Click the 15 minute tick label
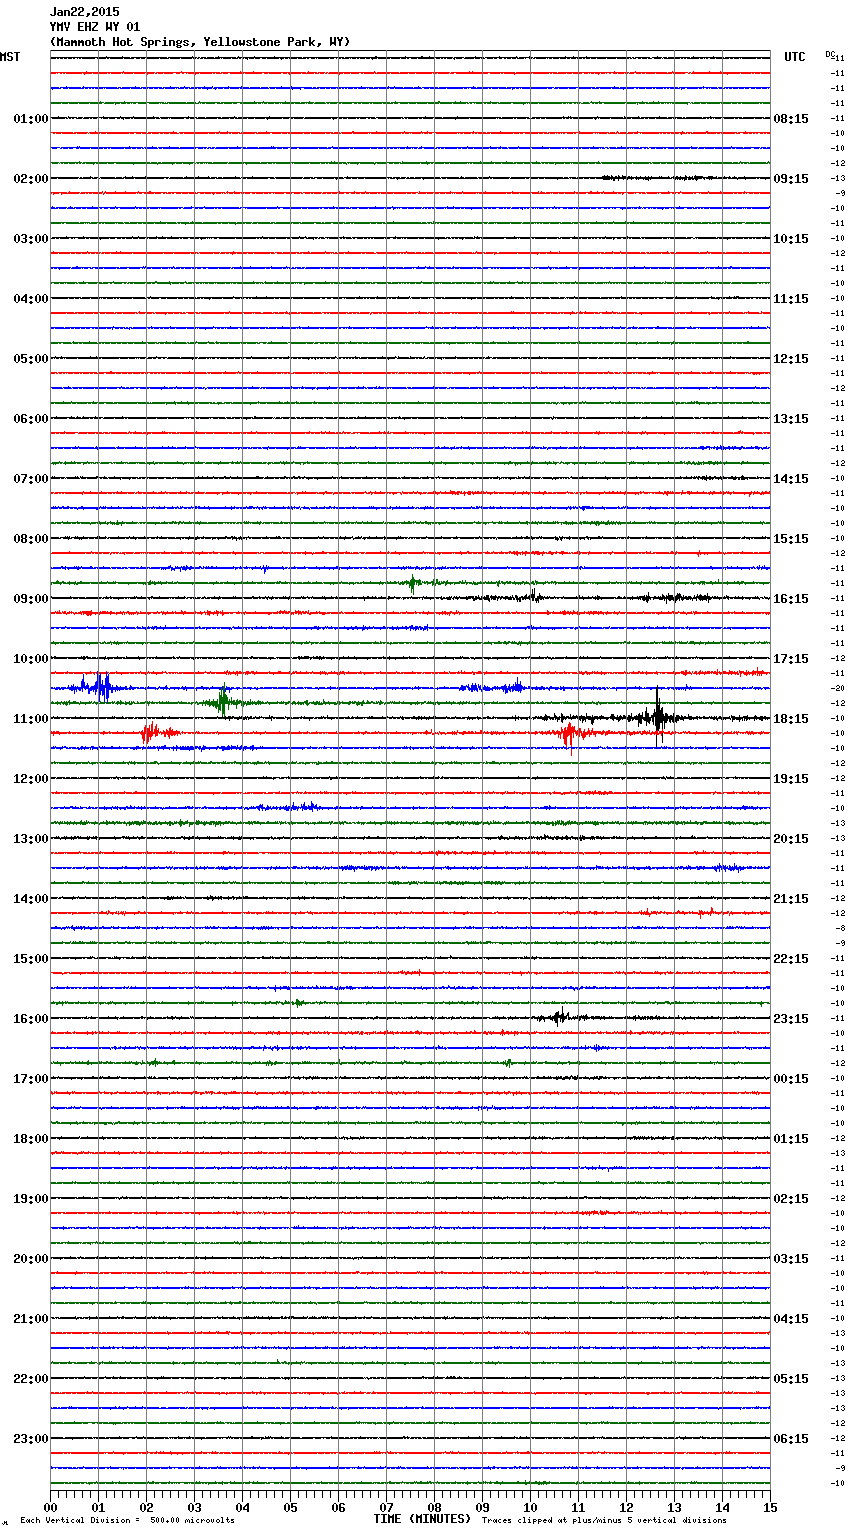The width and height of the screenshot is (850, 1534). click(x=770, y=1507)
